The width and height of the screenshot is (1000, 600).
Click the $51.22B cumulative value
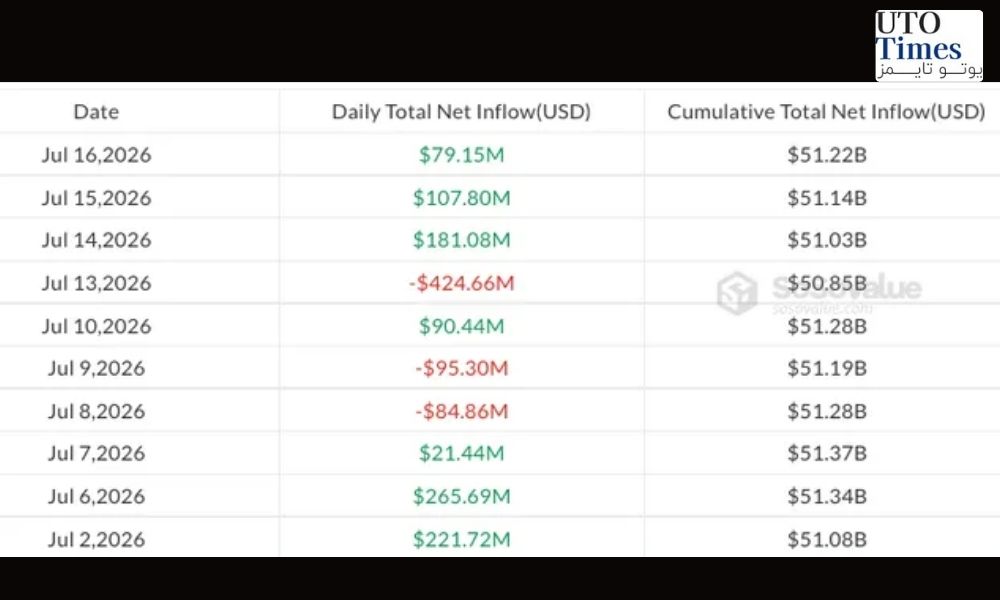827,155
